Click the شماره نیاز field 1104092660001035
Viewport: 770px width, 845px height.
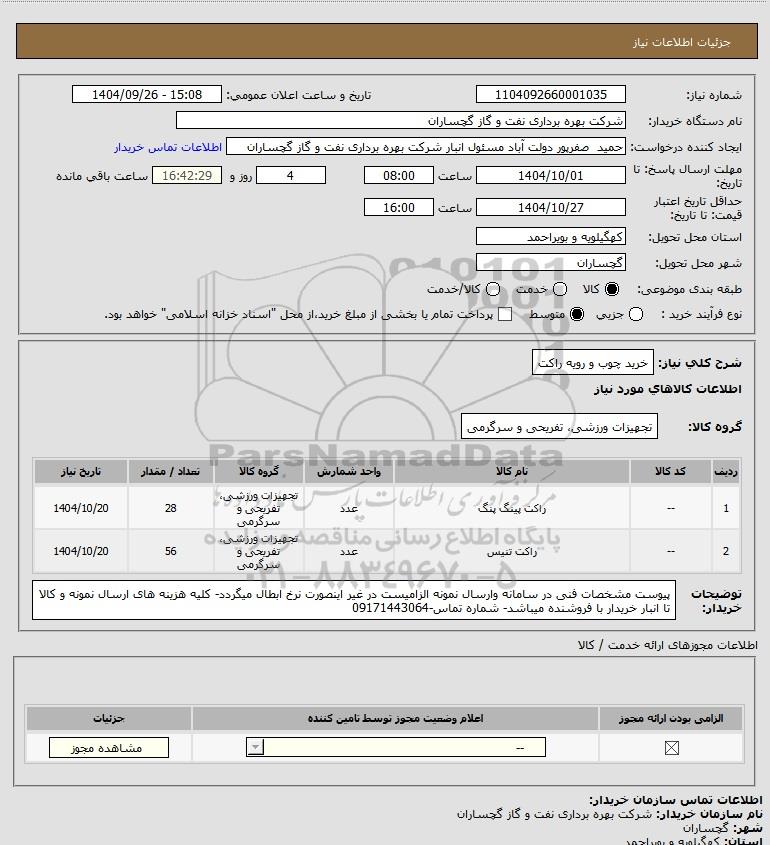551,94
